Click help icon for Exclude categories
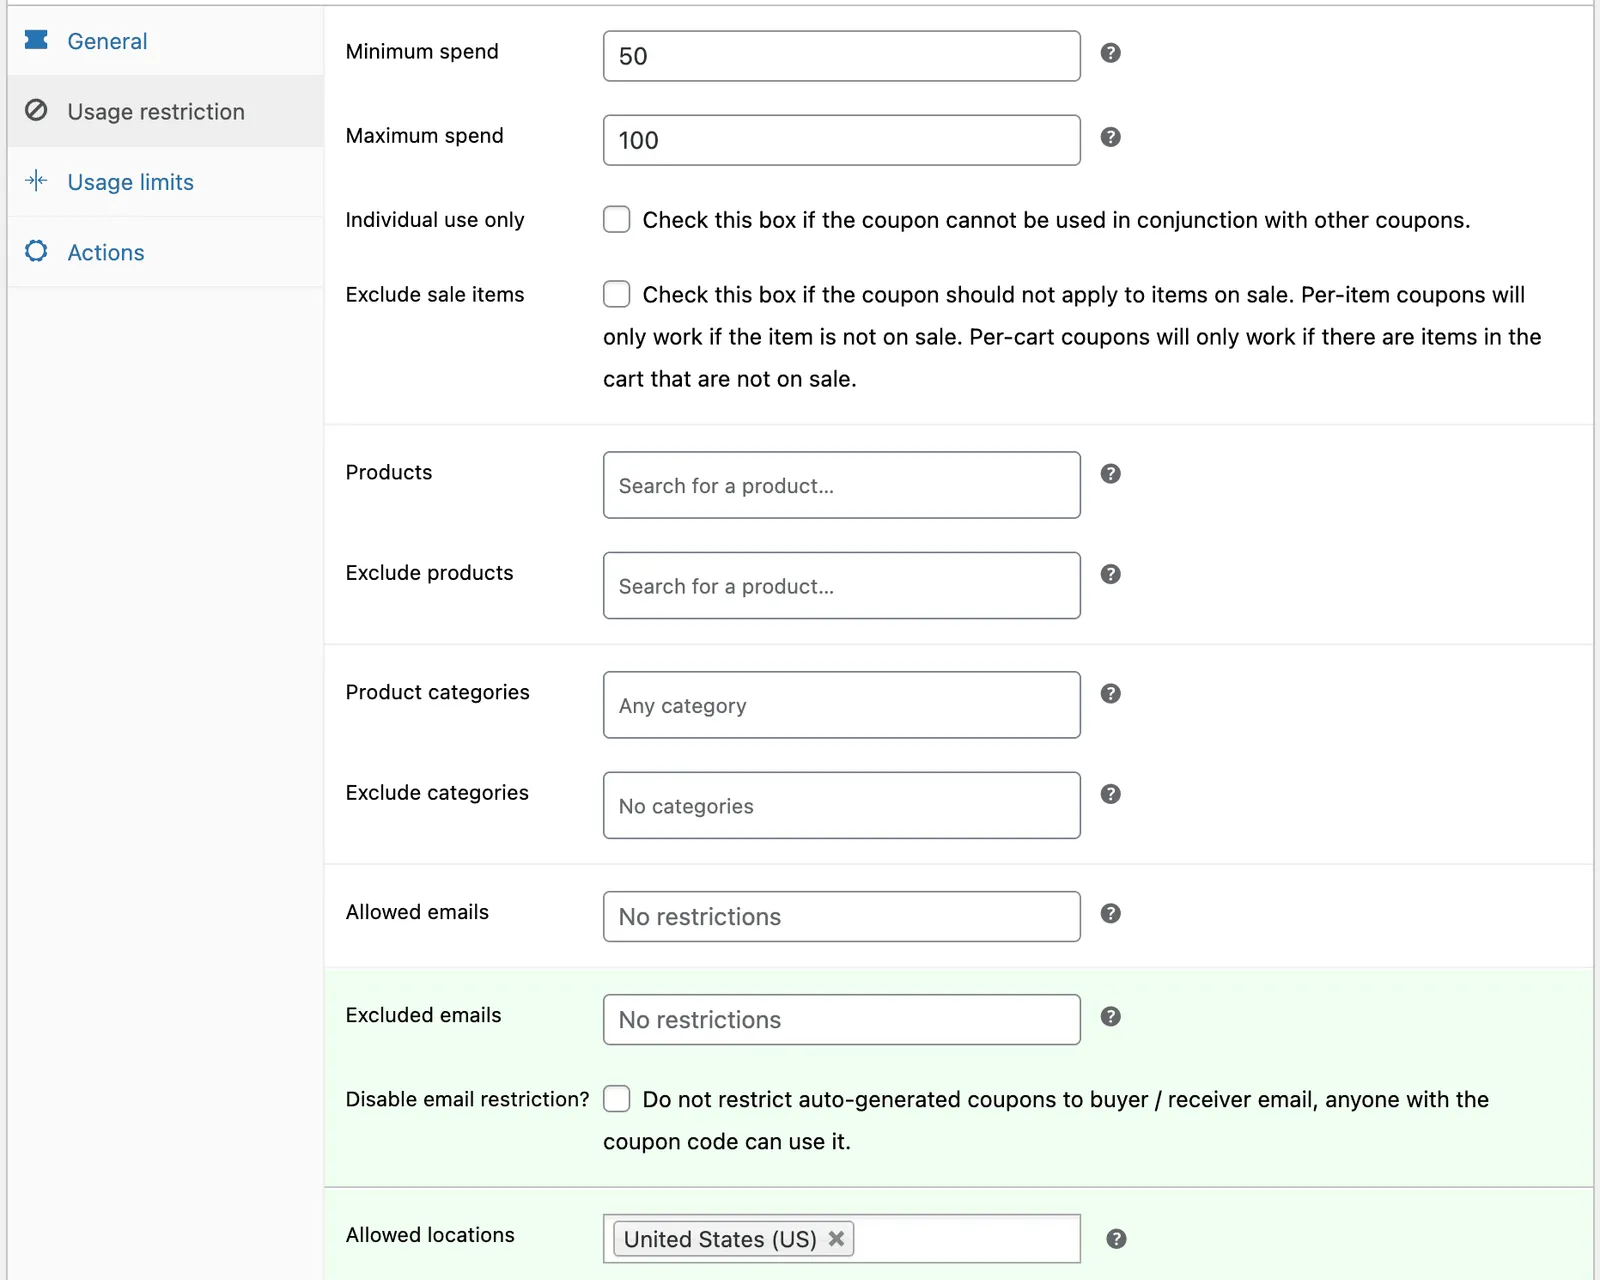Screen dimensions: 1600x1280 click(1110, 794)
